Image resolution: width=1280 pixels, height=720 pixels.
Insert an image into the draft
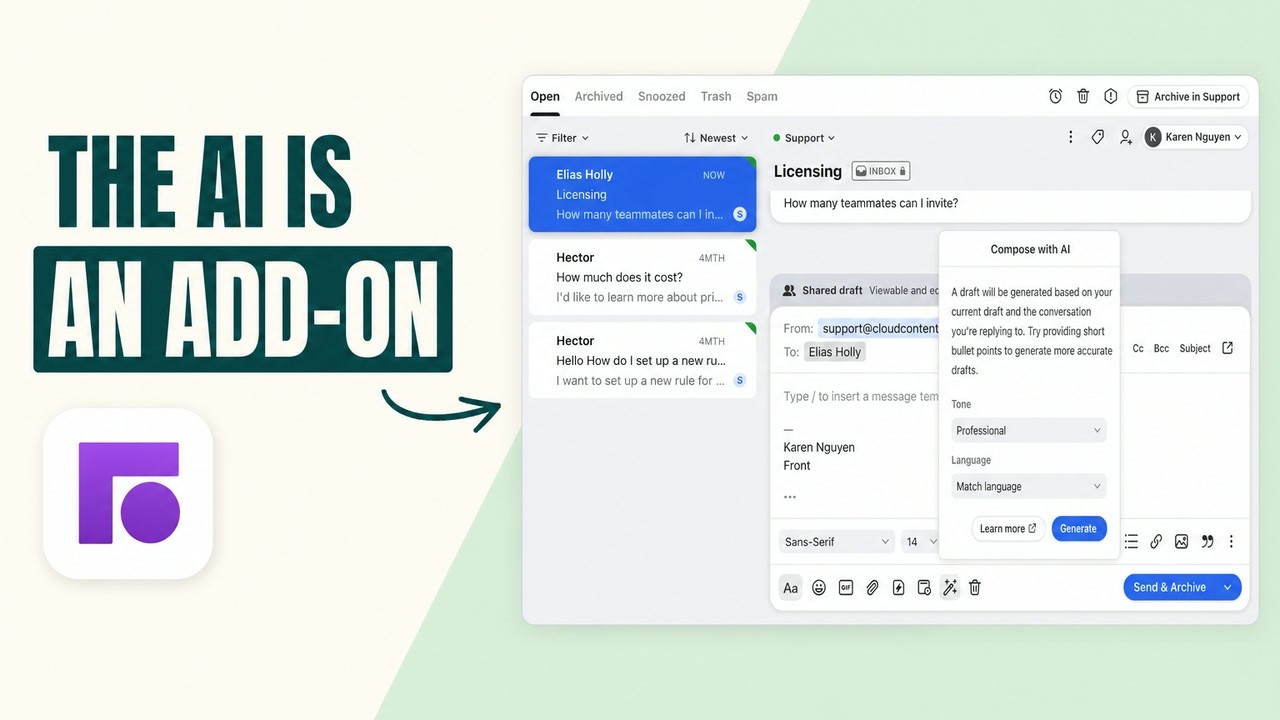pos(1181,541)
